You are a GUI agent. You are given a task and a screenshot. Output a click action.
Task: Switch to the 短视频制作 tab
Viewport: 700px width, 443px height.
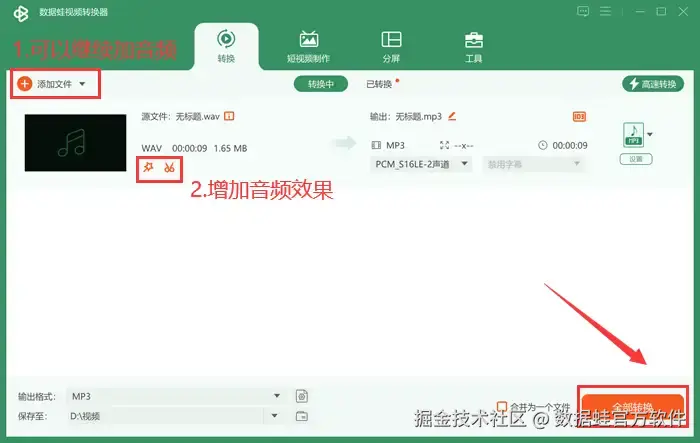click(x=308, y=46)
